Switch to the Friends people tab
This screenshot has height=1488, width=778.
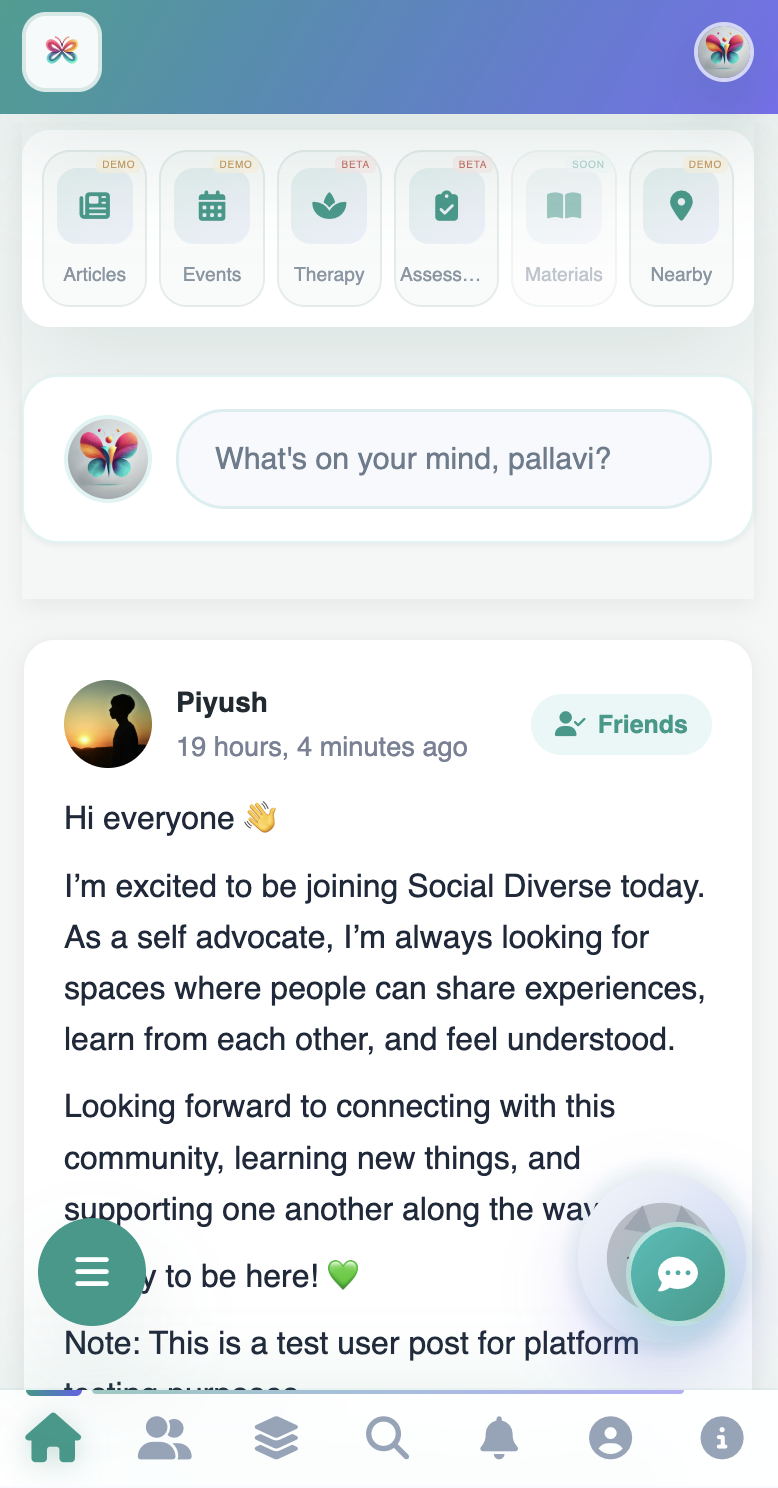click(x=165, y=1438)
